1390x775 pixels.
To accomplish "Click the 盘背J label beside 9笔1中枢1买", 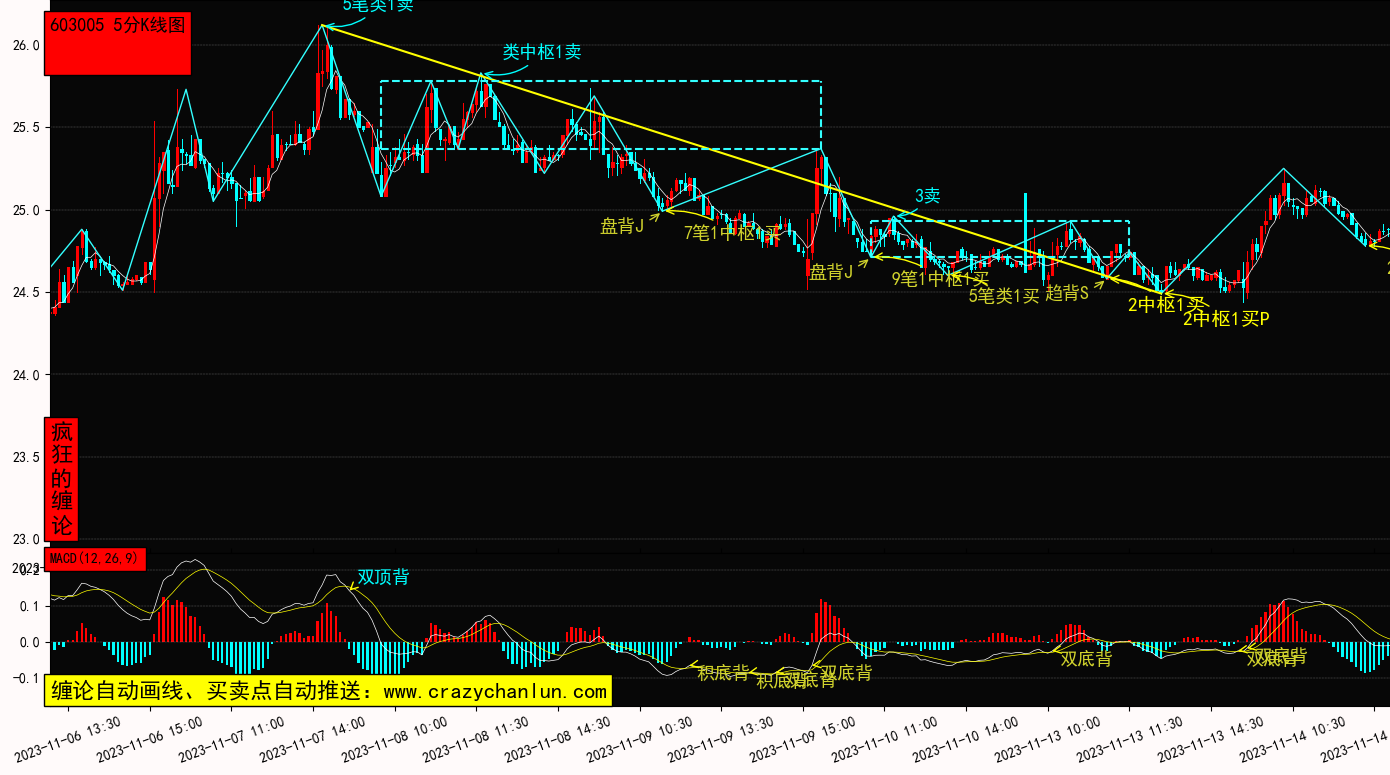I will pyautogui.click(x=831, y=272).
